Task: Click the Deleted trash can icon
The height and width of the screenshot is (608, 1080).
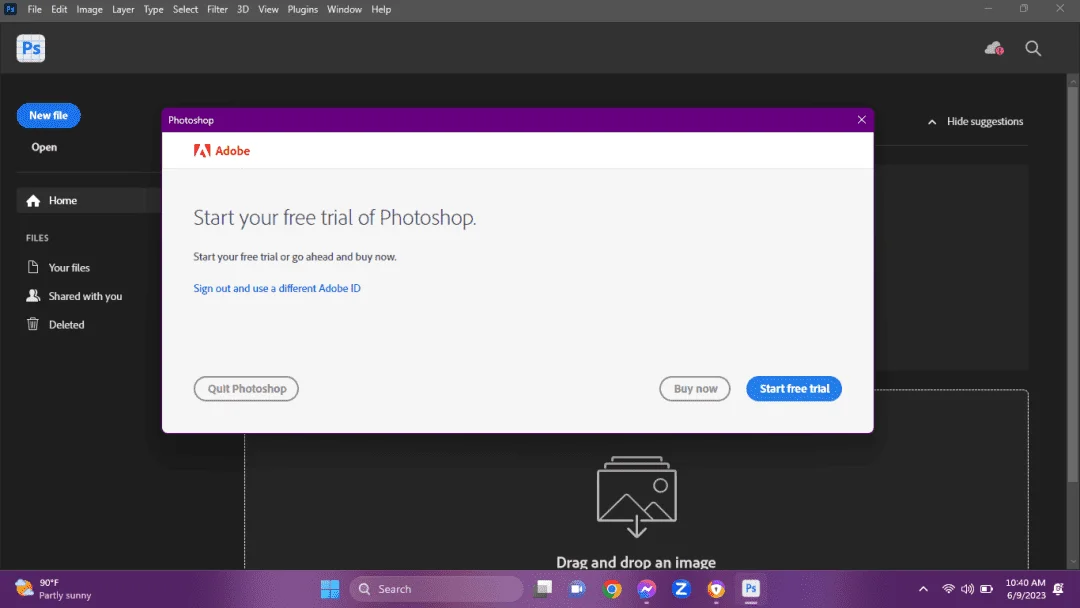Action: (x=32, y=324)
